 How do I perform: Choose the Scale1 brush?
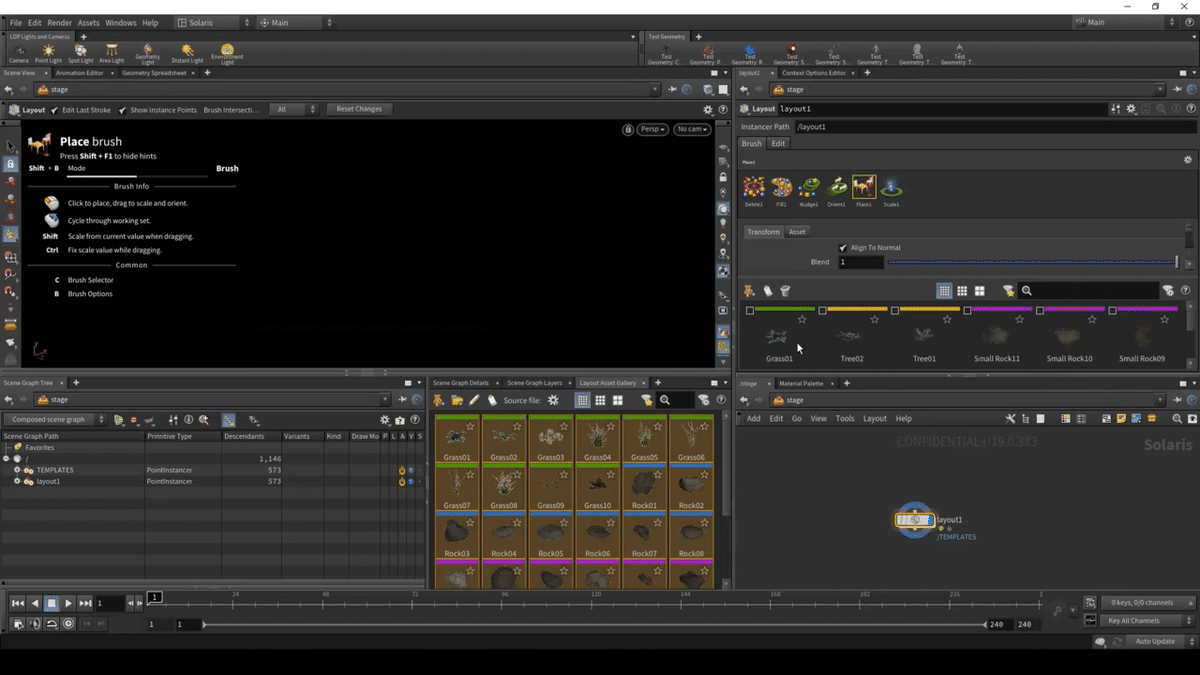(x=891, y=189)
